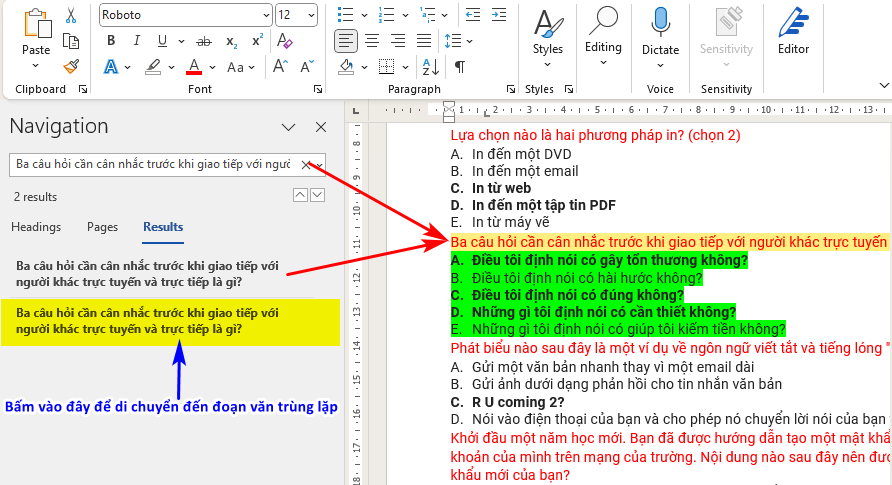Image resolution: width=892 pixels, height=485 pixels.
Task: Apply Text Effects with the blue A
Action: pyautogui.click(x=111, y=67)
